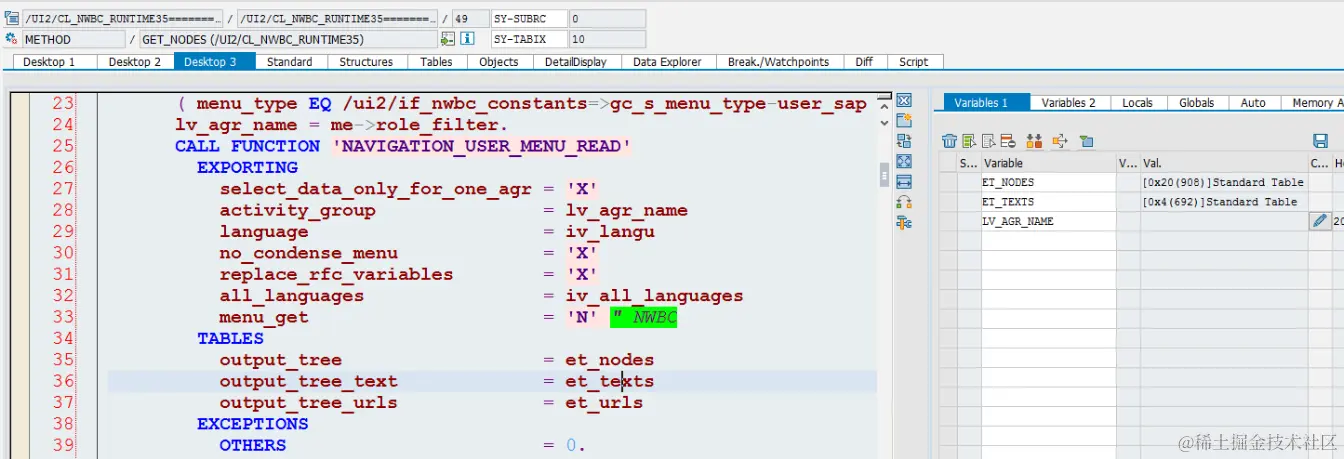This screenshot has height=459, width=1344.
Task: Open the DetailDisplay tab
Action: (x=575, y=61)
